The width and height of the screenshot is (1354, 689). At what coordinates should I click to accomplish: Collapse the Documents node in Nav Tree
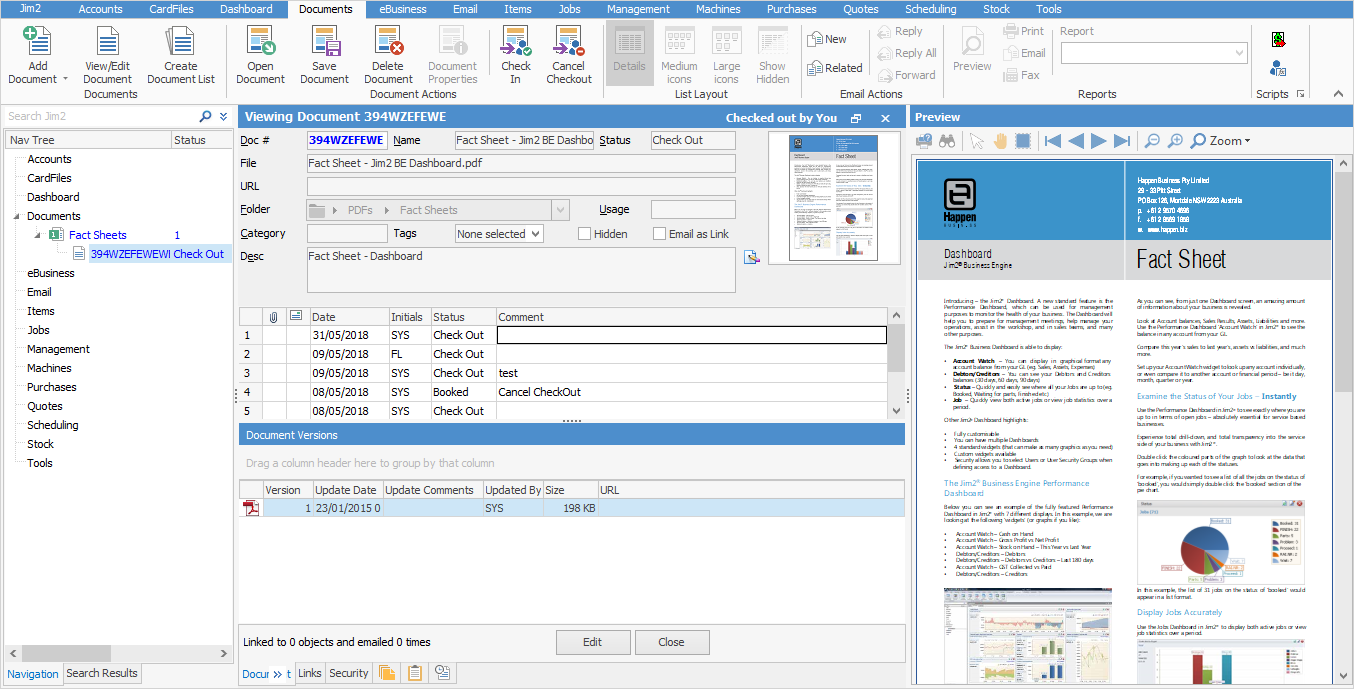tap(16, 216)
